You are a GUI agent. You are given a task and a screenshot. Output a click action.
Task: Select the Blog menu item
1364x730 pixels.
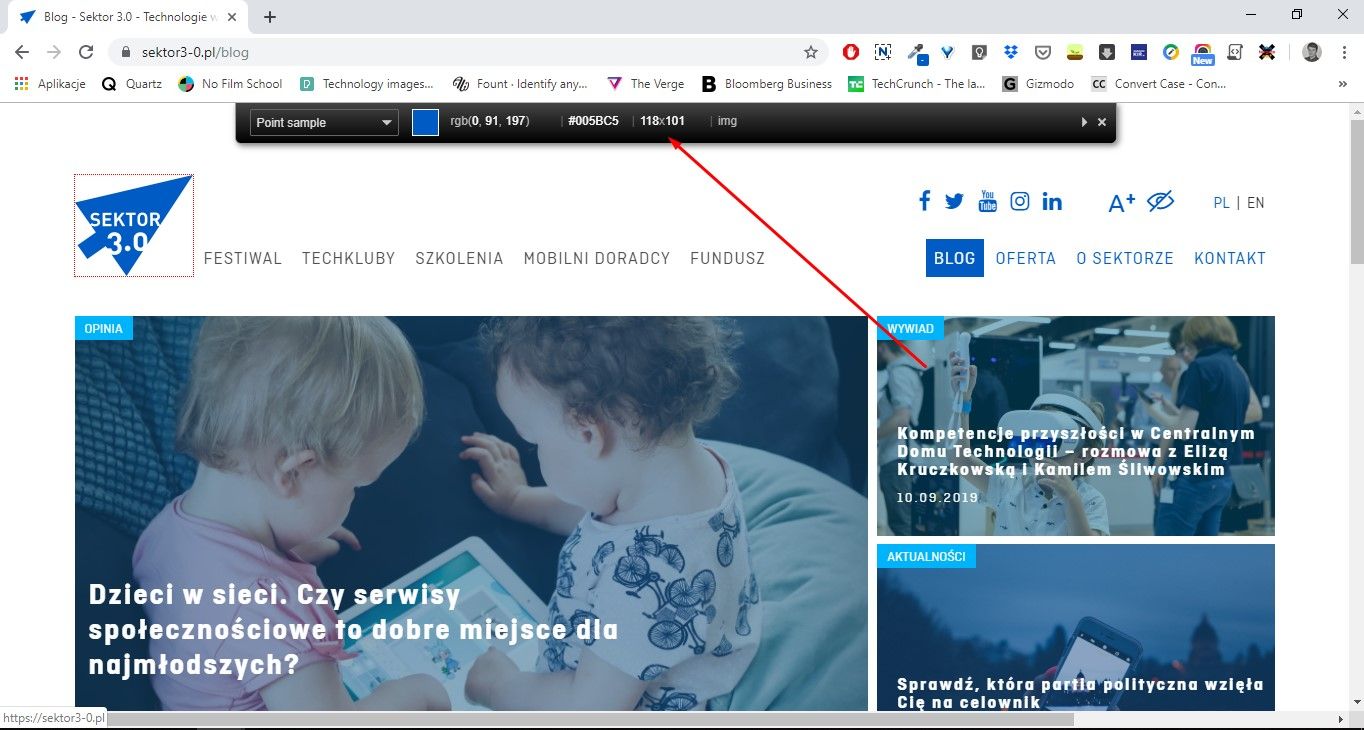tap(954, 258)
